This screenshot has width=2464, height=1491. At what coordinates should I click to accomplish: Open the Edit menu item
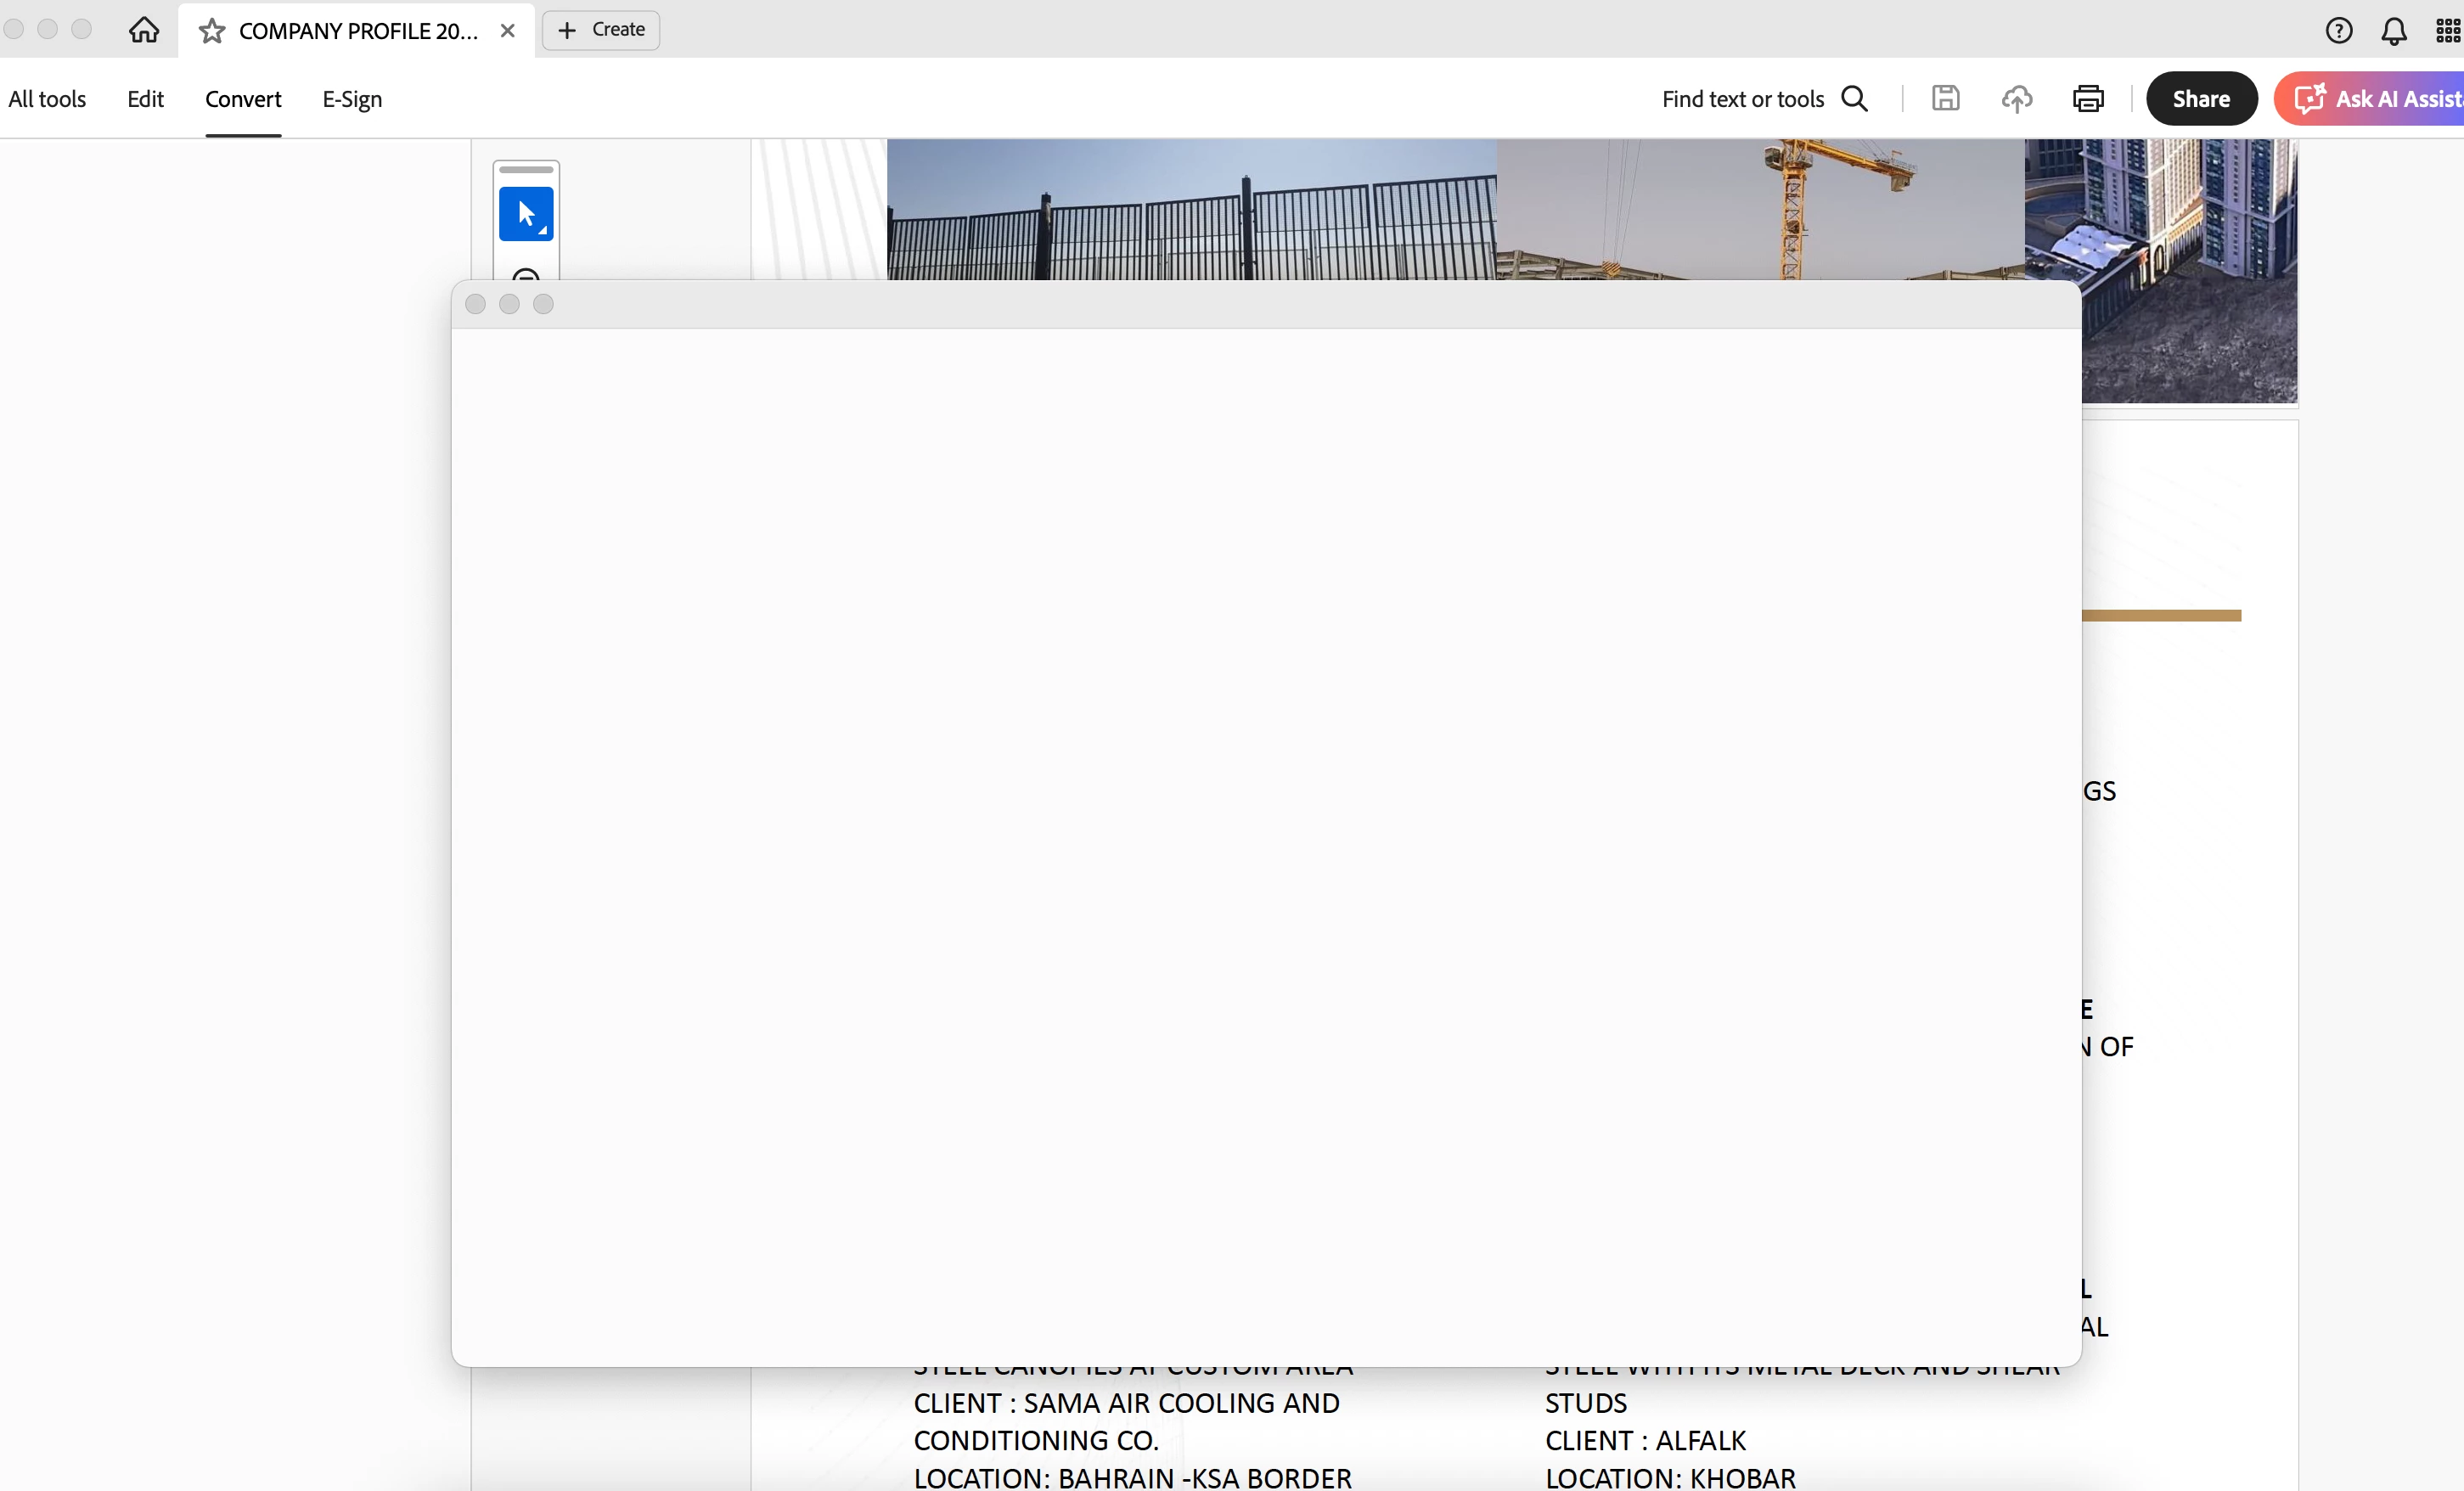coord(145,99)
